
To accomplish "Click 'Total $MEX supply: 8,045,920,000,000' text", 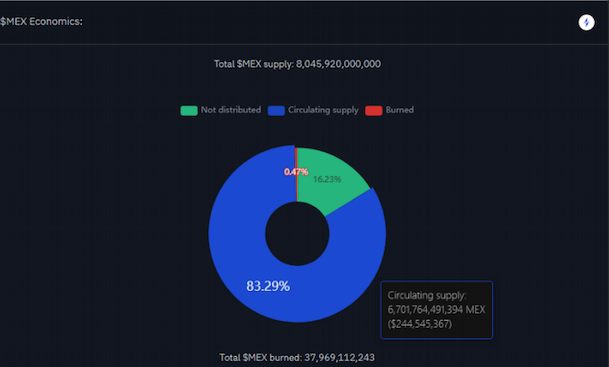I will point(297,64).
